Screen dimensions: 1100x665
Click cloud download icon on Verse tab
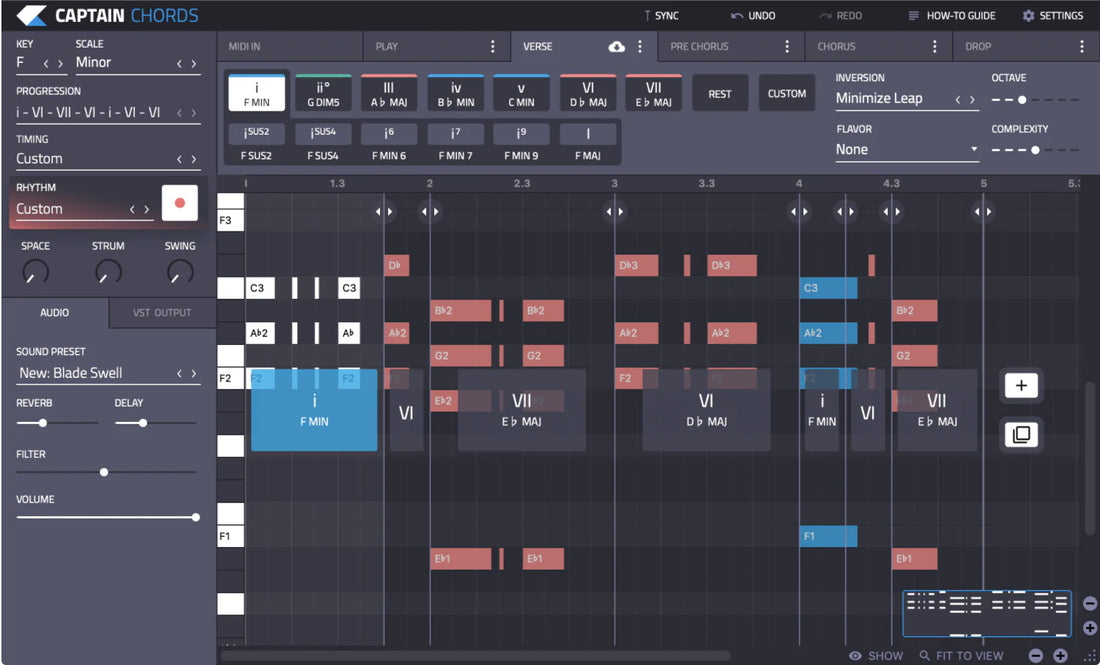pos(617,46)
